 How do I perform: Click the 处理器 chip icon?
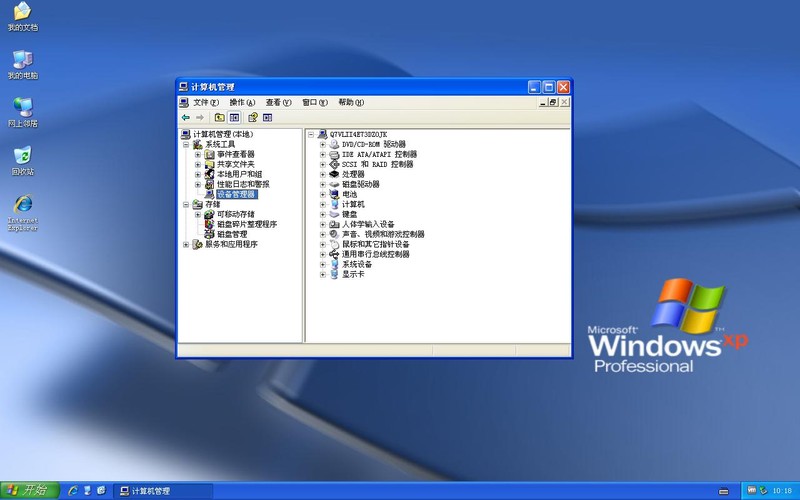(334, 174)
